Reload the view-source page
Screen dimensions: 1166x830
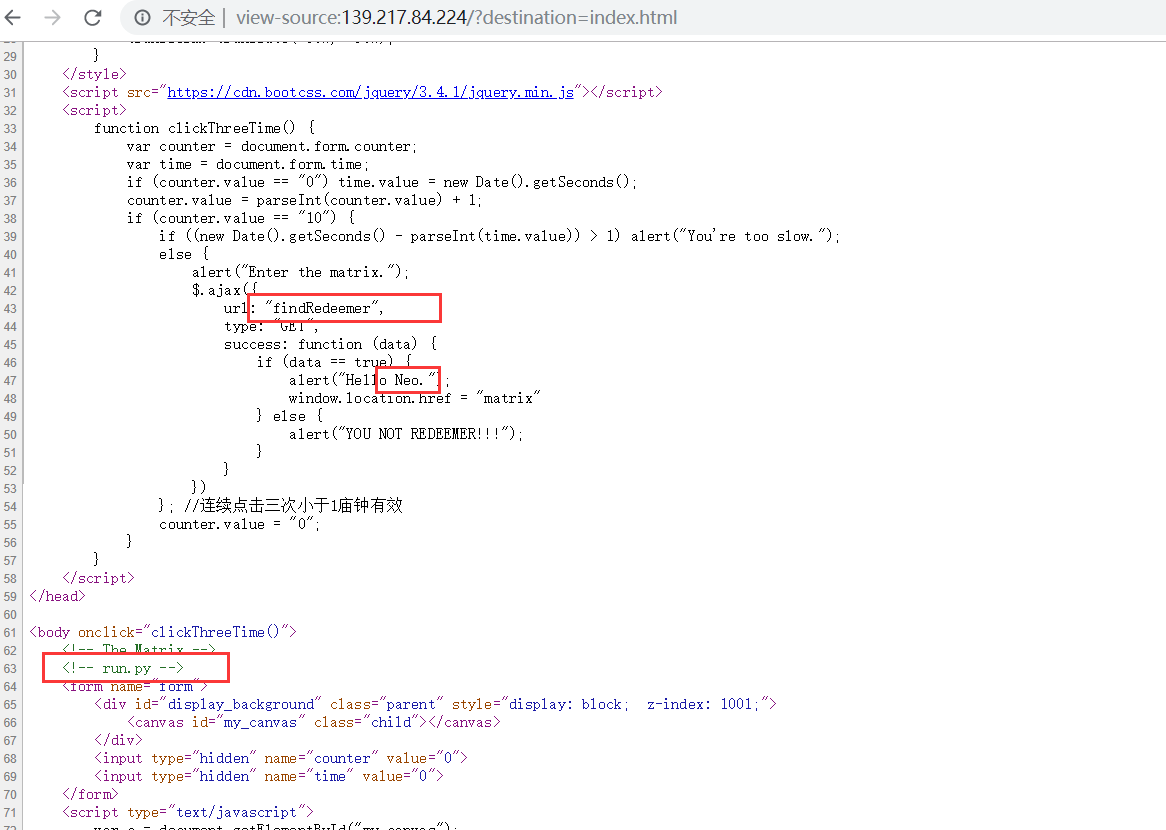click(x=92, y=18)
